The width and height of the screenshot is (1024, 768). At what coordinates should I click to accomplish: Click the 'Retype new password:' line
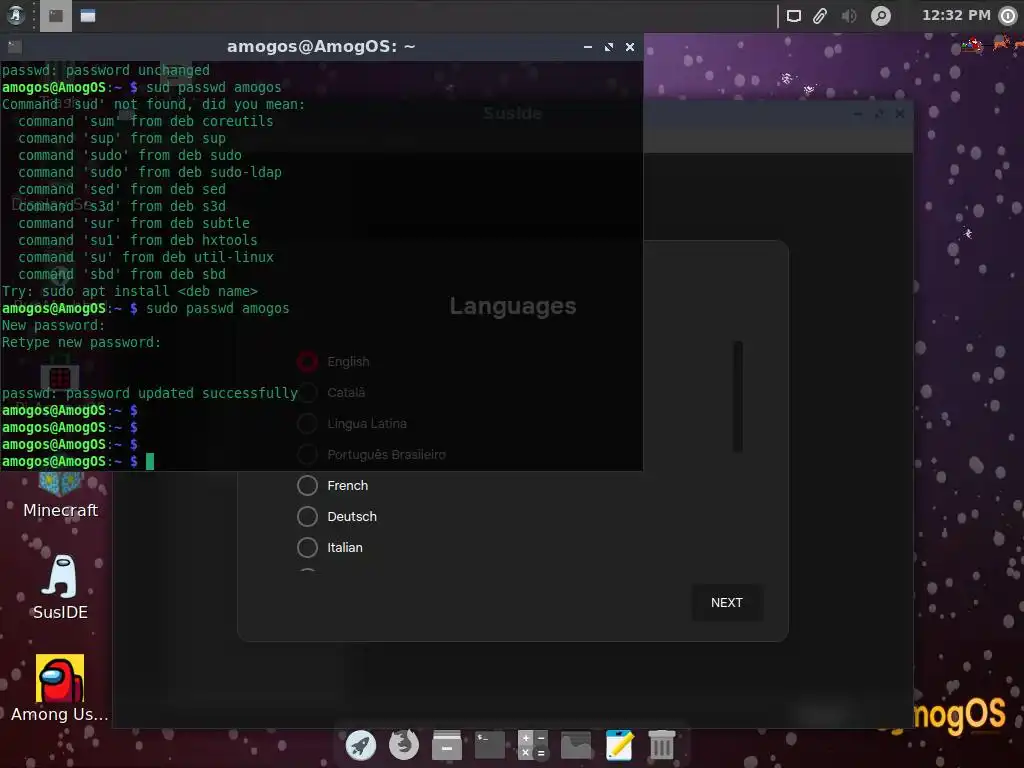click(x=81, y=342)
